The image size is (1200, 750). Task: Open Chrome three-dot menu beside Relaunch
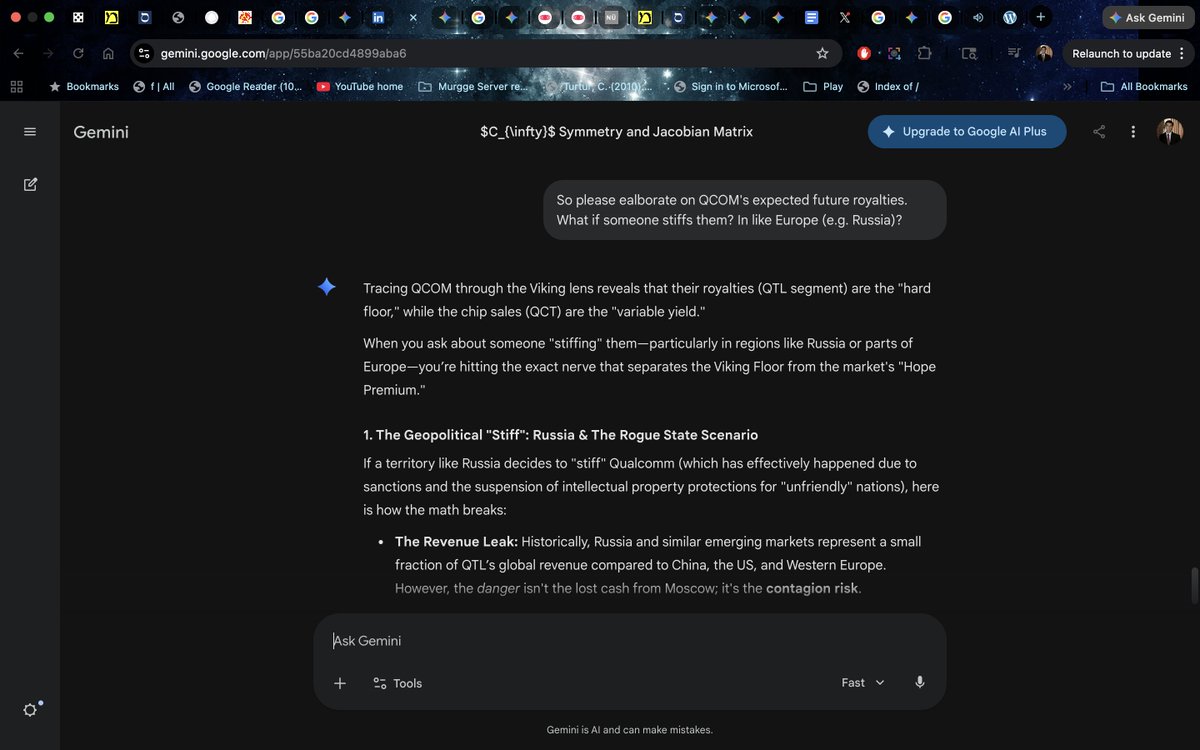click(1182, 54)
